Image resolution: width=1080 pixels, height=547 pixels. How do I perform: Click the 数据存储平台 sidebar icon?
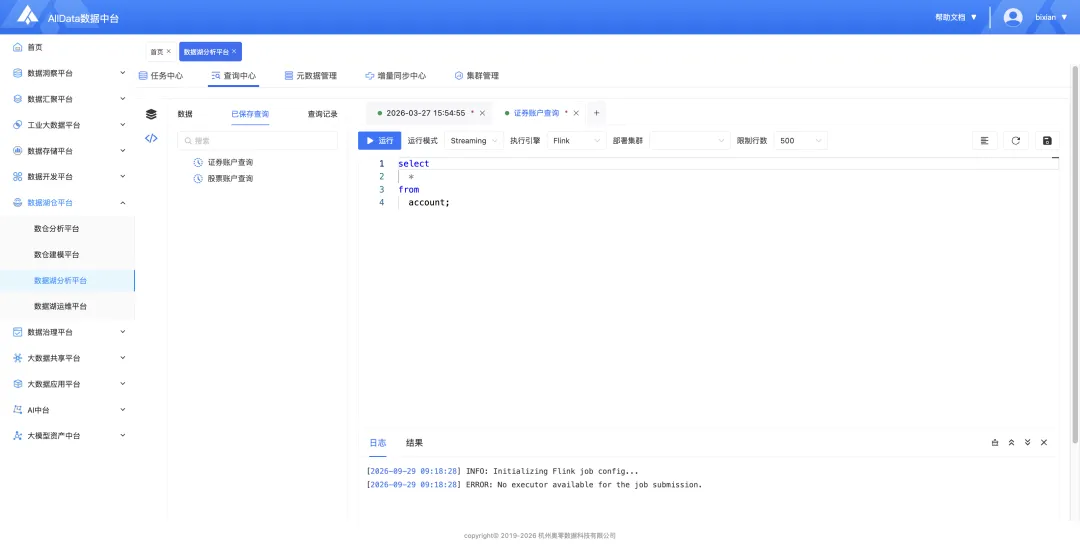18,151
